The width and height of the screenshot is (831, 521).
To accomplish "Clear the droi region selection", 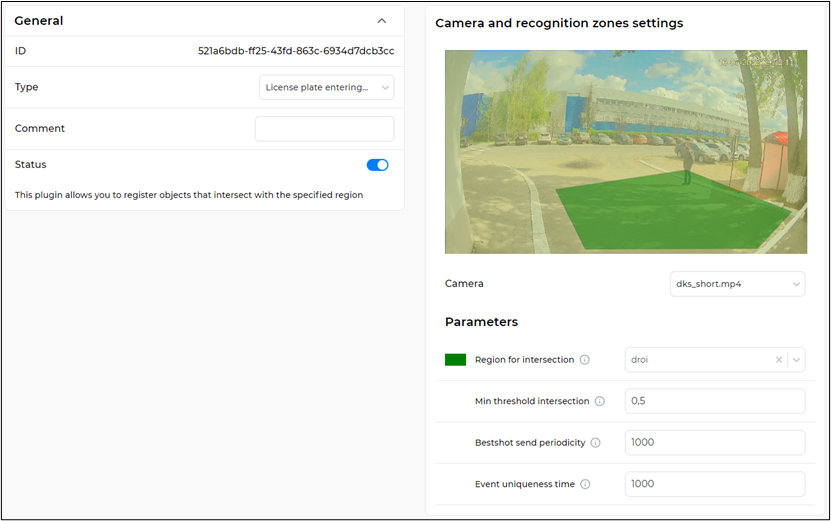I will tap(779, 360).
